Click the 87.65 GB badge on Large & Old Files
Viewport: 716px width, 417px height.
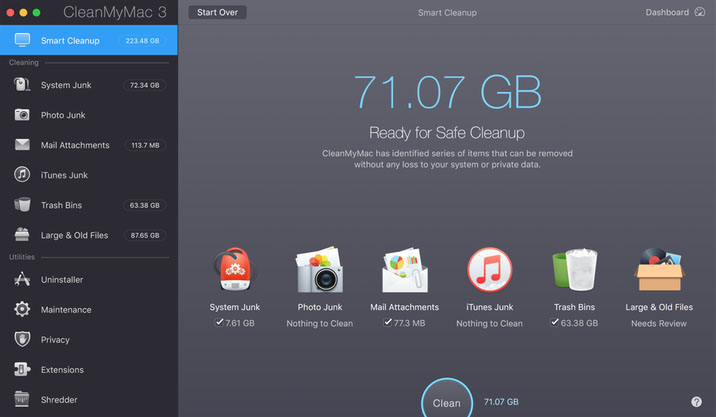point(145,235)
